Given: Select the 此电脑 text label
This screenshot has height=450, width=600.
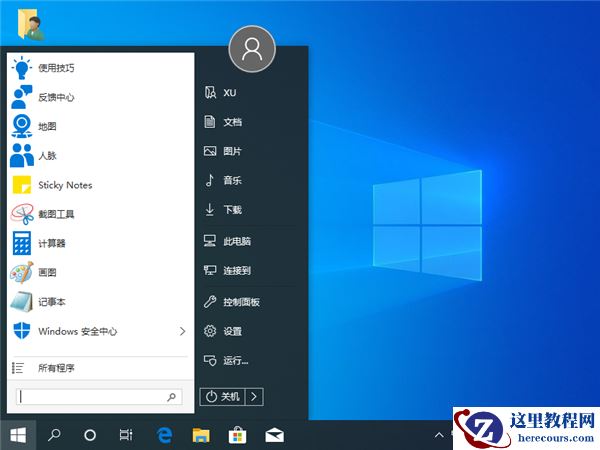Looking at the screenshot, I should pos(237,241).
